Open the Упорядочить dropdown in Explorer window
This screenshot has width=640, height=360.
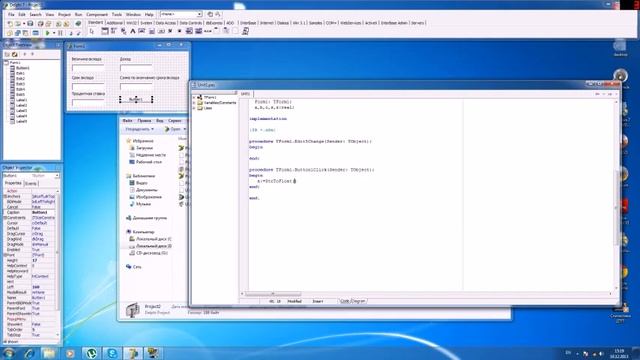(139, 129)
